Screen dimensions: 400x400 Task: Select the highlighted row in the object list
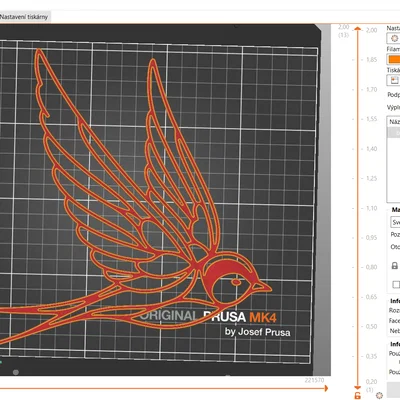[x=394, y=133]
